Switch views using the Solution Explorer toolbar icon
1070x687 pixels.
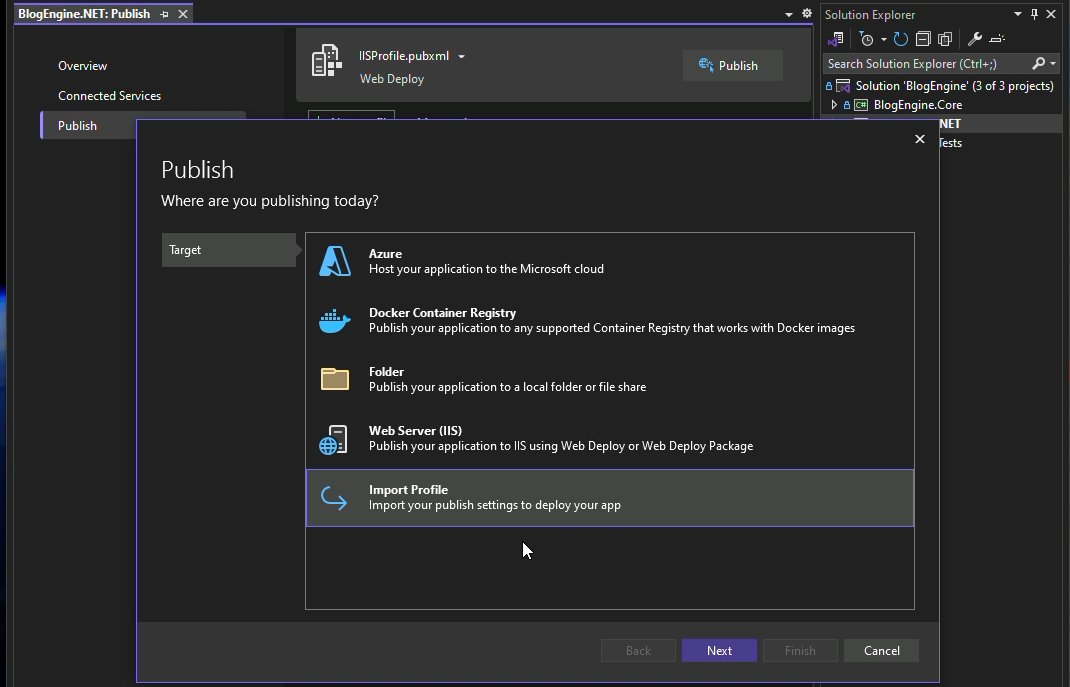point(836,39)
